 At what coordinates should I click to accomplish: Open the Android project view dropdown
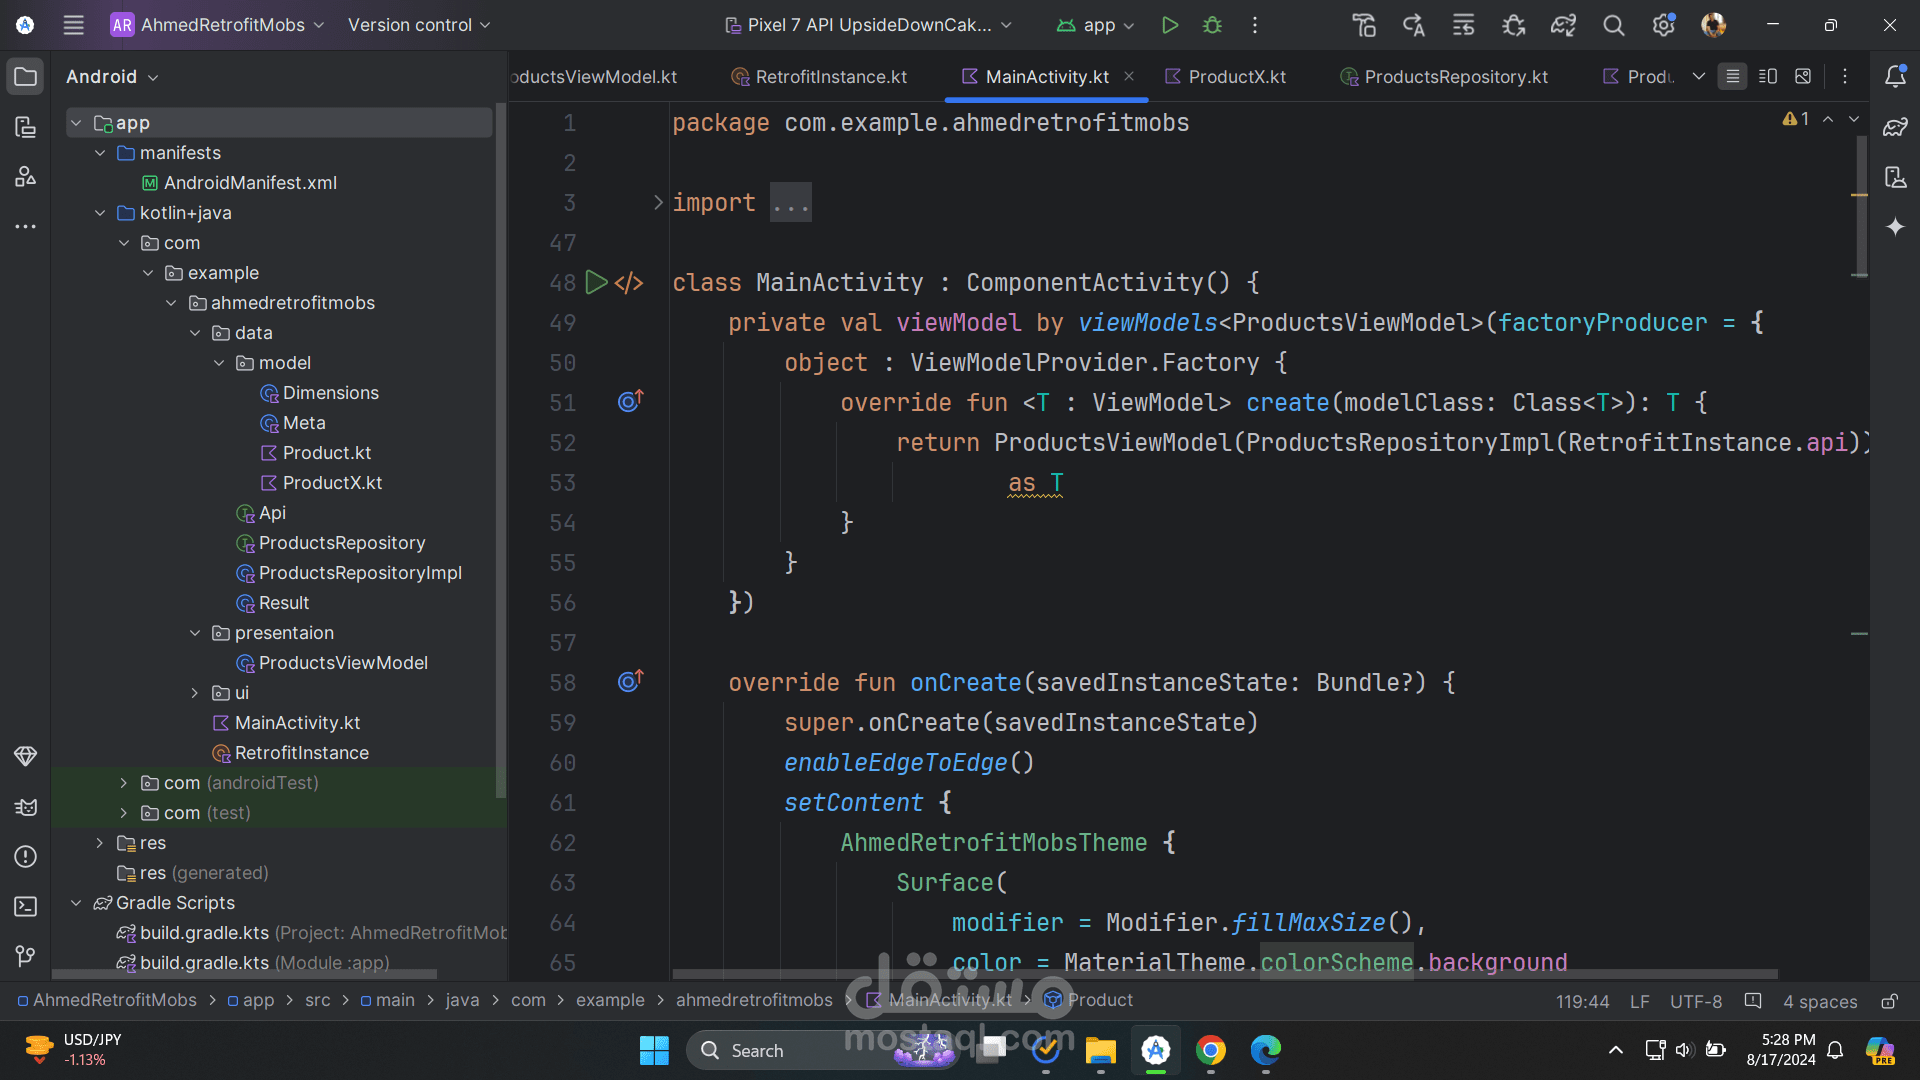pyautogui.click(x=112, y=77)
